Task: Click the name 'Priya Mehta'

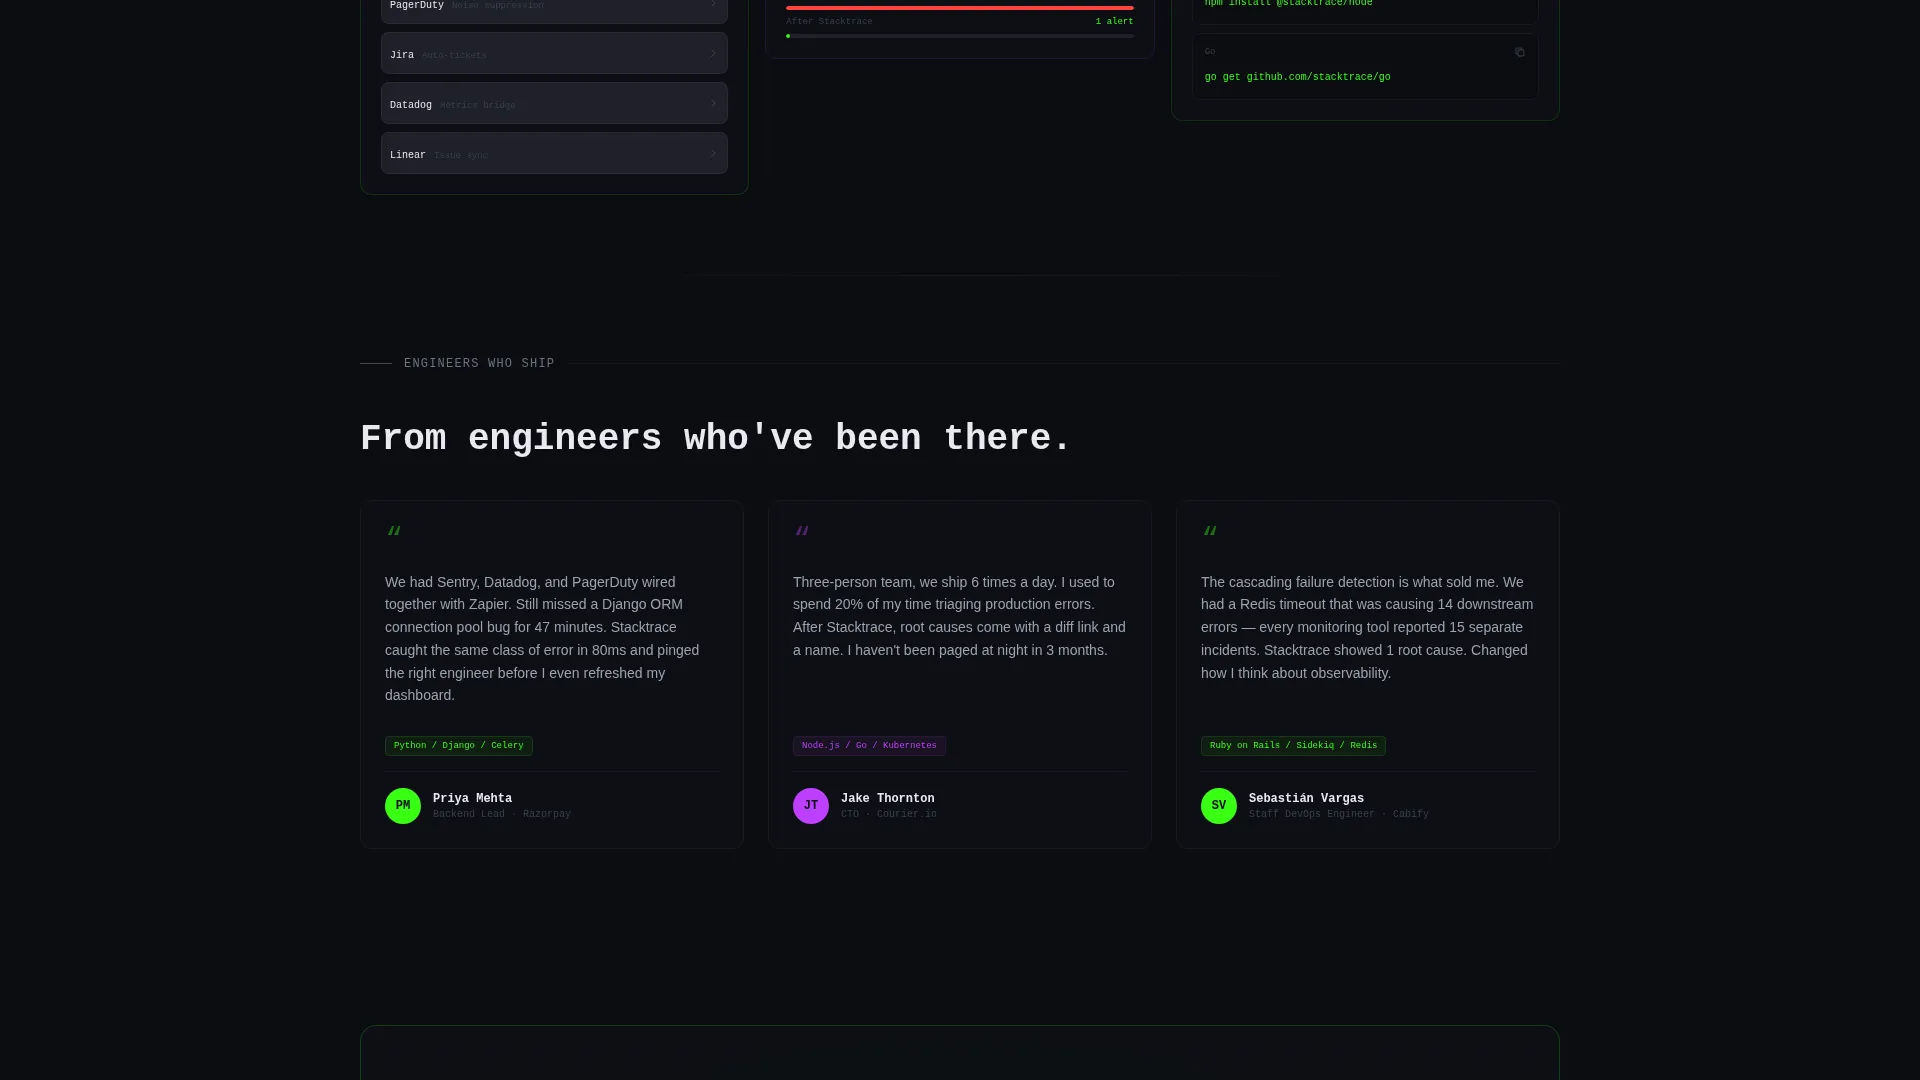Action: click(x=472, y=799)
